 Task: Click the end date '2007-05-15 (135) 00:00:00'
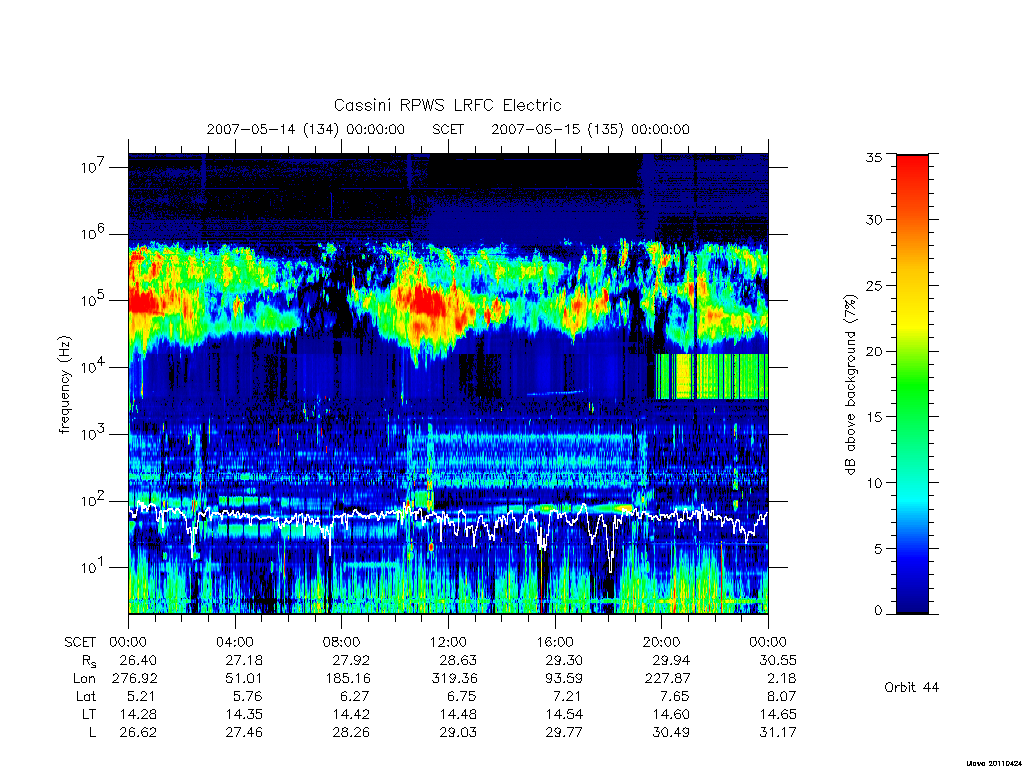click(x=590, y=129)
